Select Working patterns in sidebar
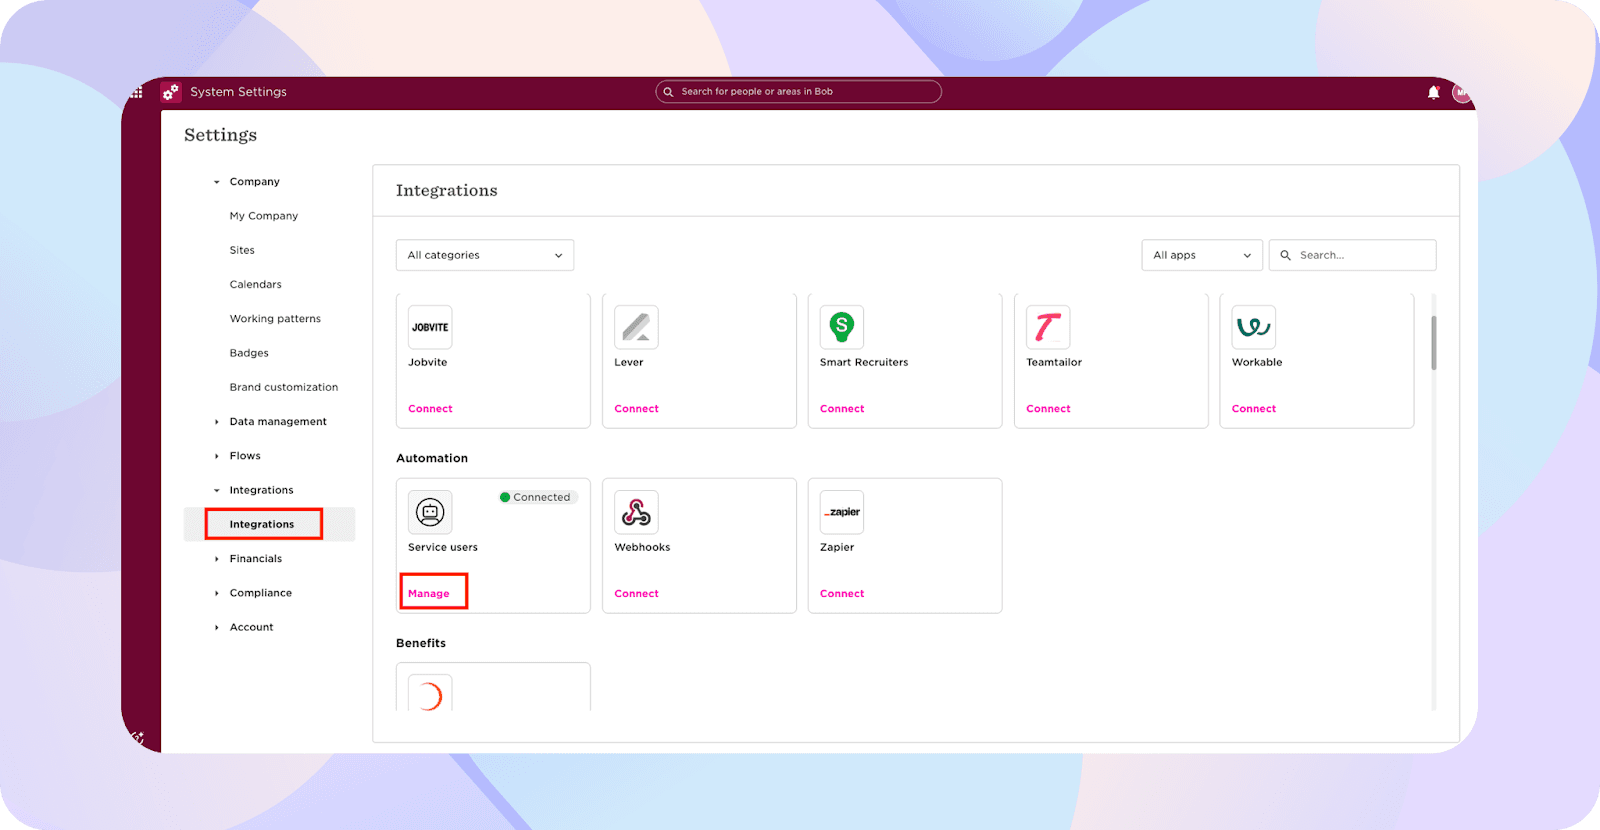This screenshot has width=1600, height=830. (275, 319)
